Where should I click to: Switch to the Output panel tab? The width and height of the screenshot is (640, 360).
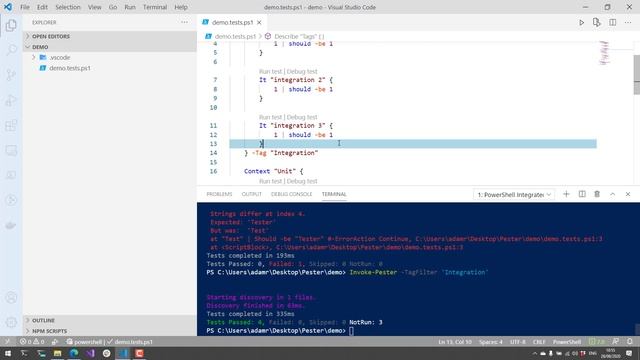pyautogui.click(x=251, y=194)
